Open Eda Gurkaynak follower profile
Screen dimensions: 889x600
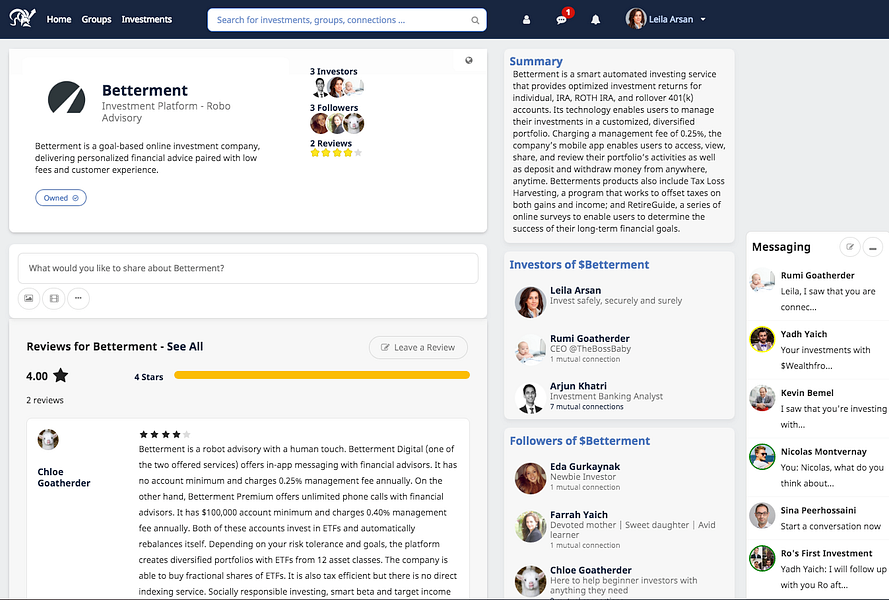coord(585,467)
